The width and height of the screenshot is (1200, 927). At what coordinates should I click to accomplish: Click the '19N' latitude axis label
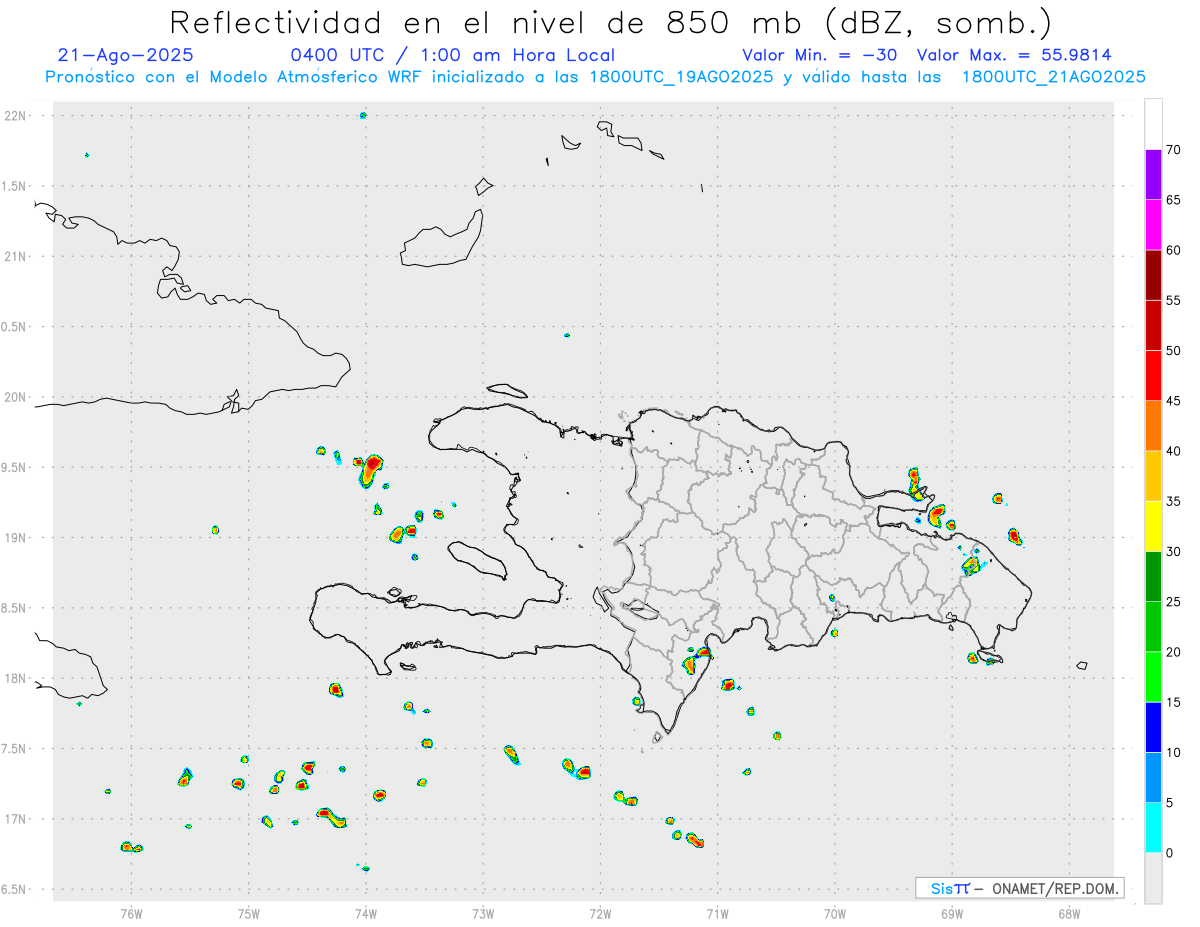(16, 538)
